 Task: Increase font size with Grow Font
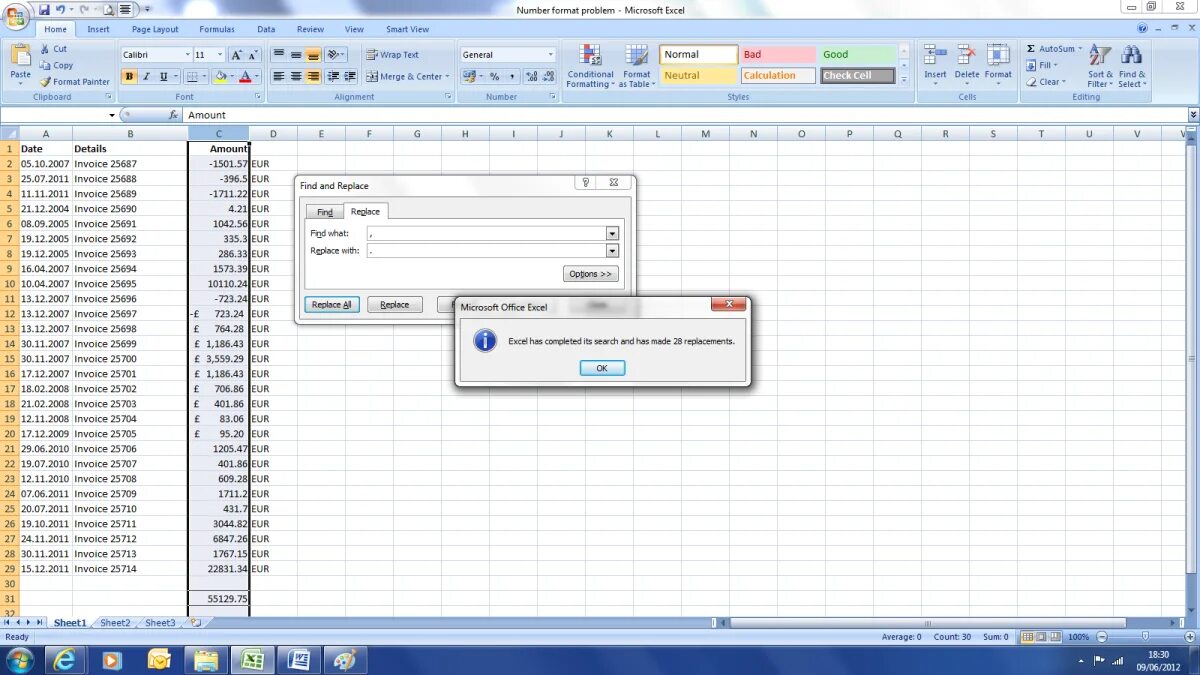tap(237, 55)
